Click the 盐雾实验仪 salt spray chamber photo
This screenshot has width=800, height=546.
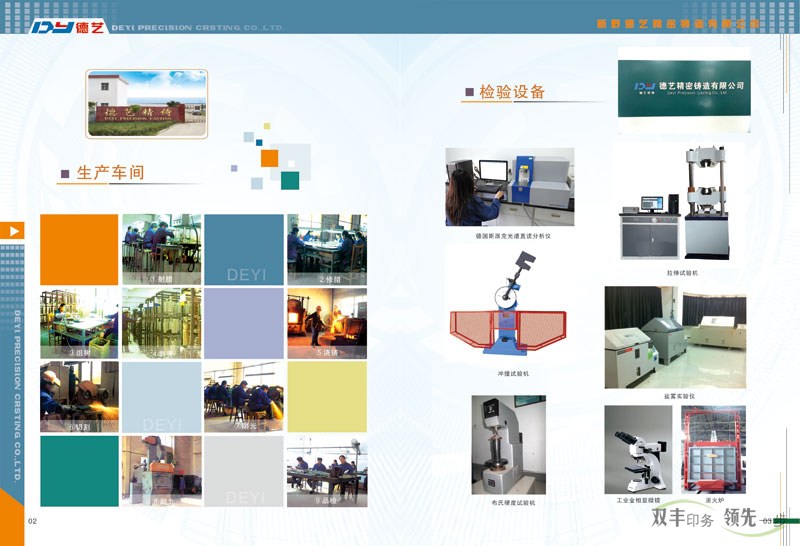[675, 337]
